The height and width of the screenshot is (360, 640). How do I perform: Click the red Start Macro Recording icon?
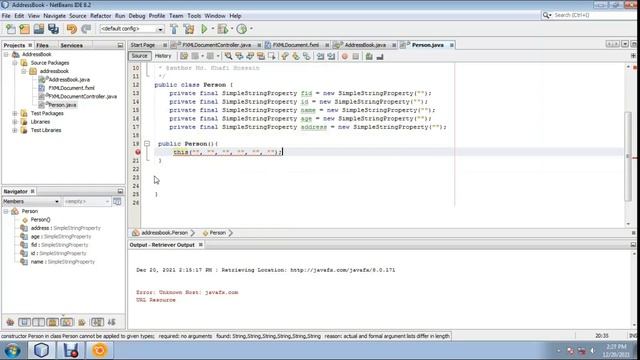coord(345,56)
